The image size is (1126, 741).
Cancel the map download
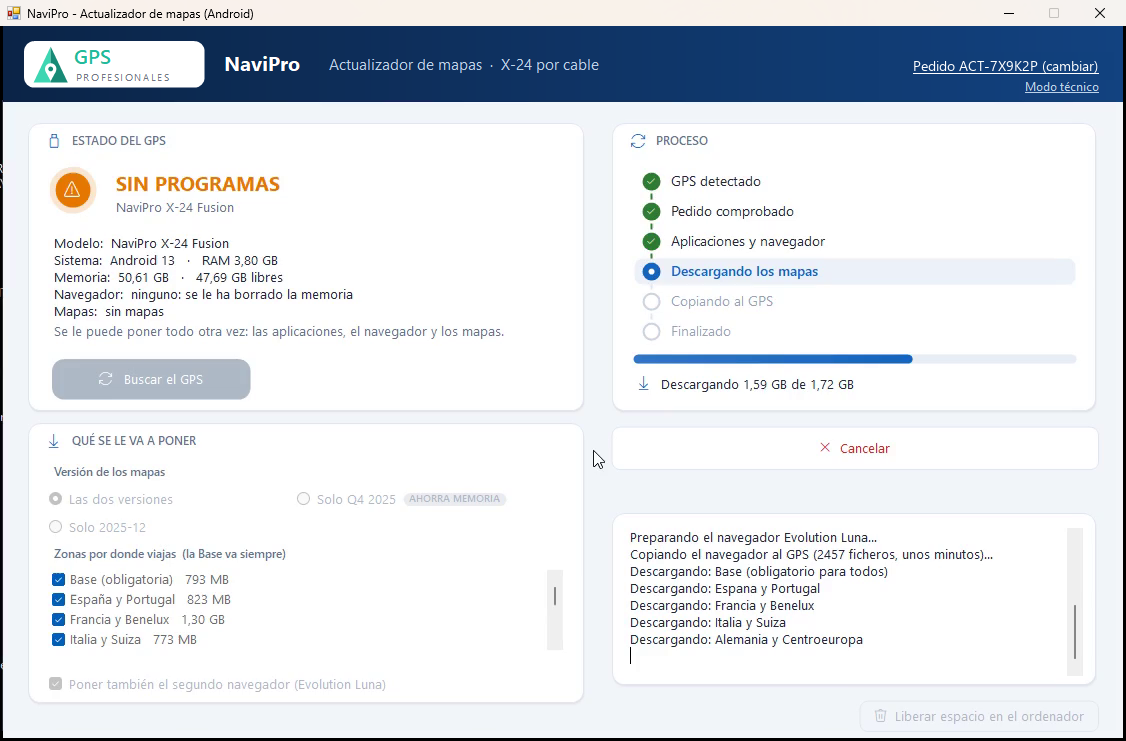pyautogui.click(x=855, y=448)
